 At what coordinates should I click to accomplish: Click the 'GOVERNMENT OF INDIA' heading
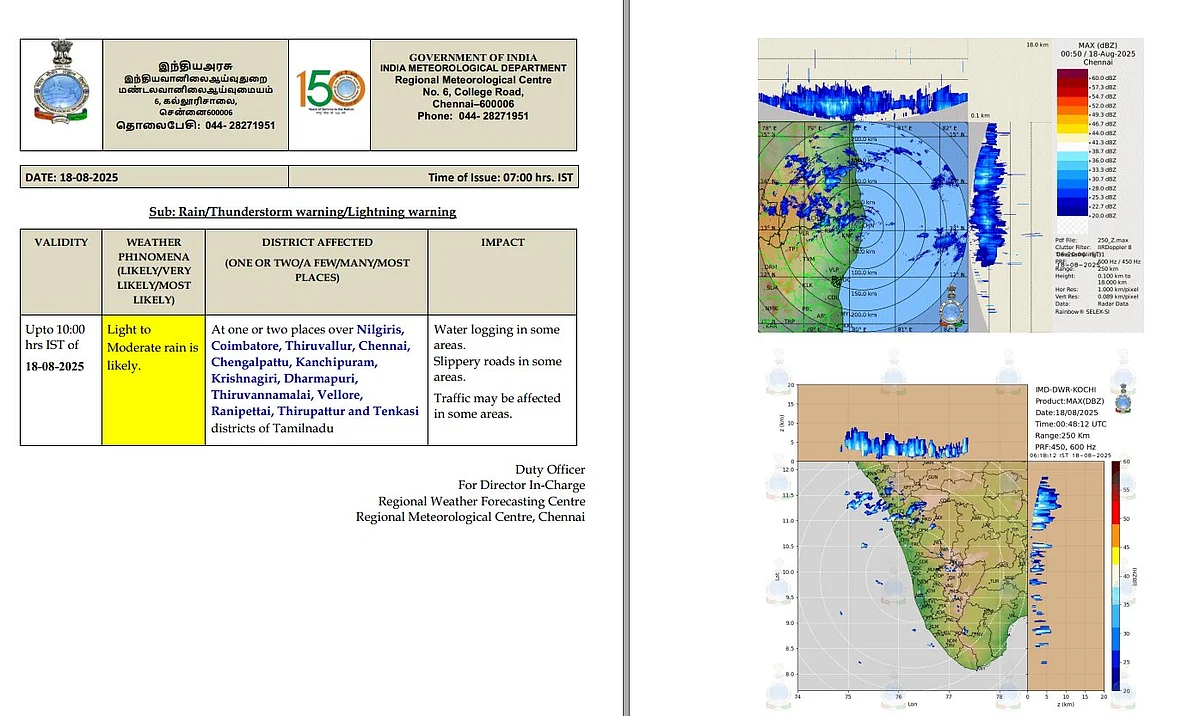(x=473, y=58)
